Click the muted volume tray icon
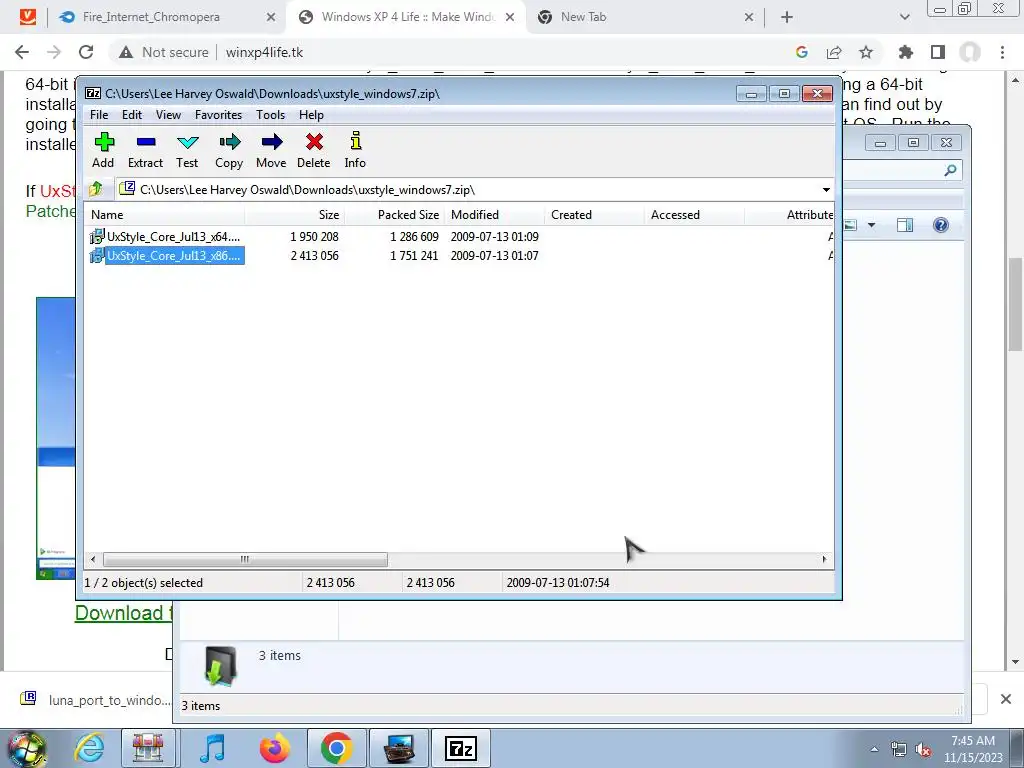 coord(923,749)
